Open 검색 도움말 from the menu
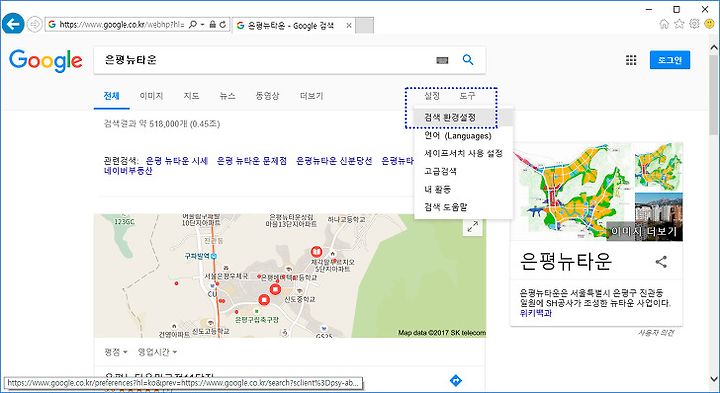The image size is (720, 393). click(x=463, y=207)
